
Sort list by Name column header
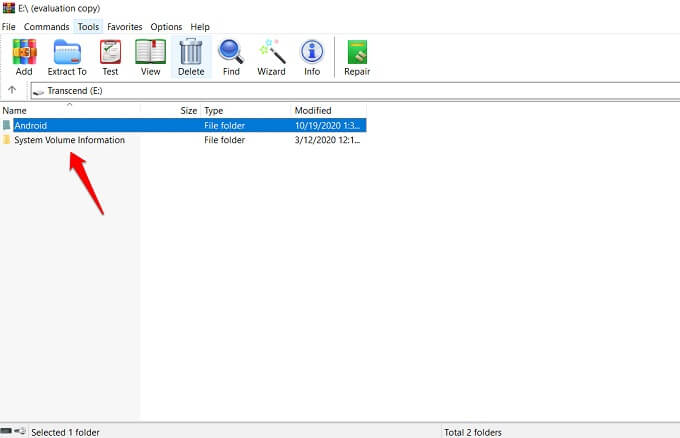(x=70, y=110)
